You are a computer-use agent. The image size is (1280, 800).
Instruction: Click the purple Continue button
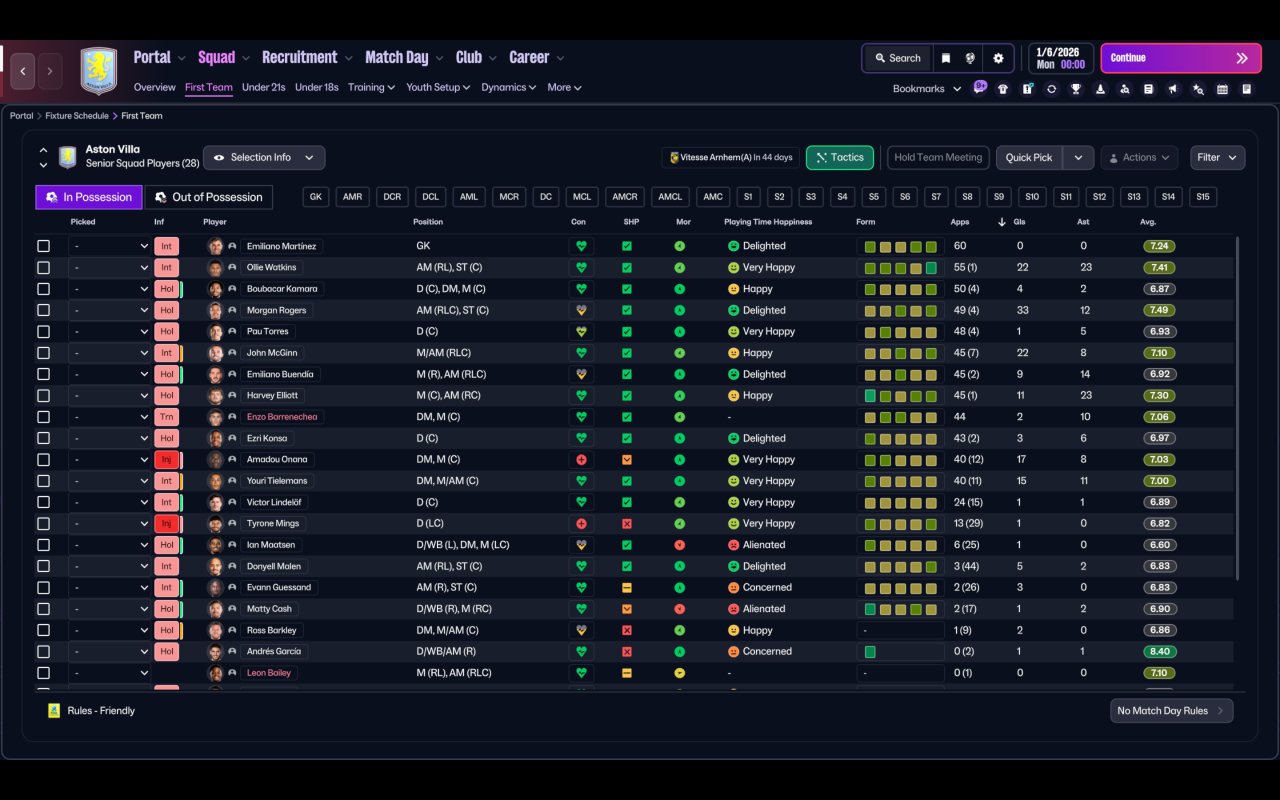pos(1181,58)
